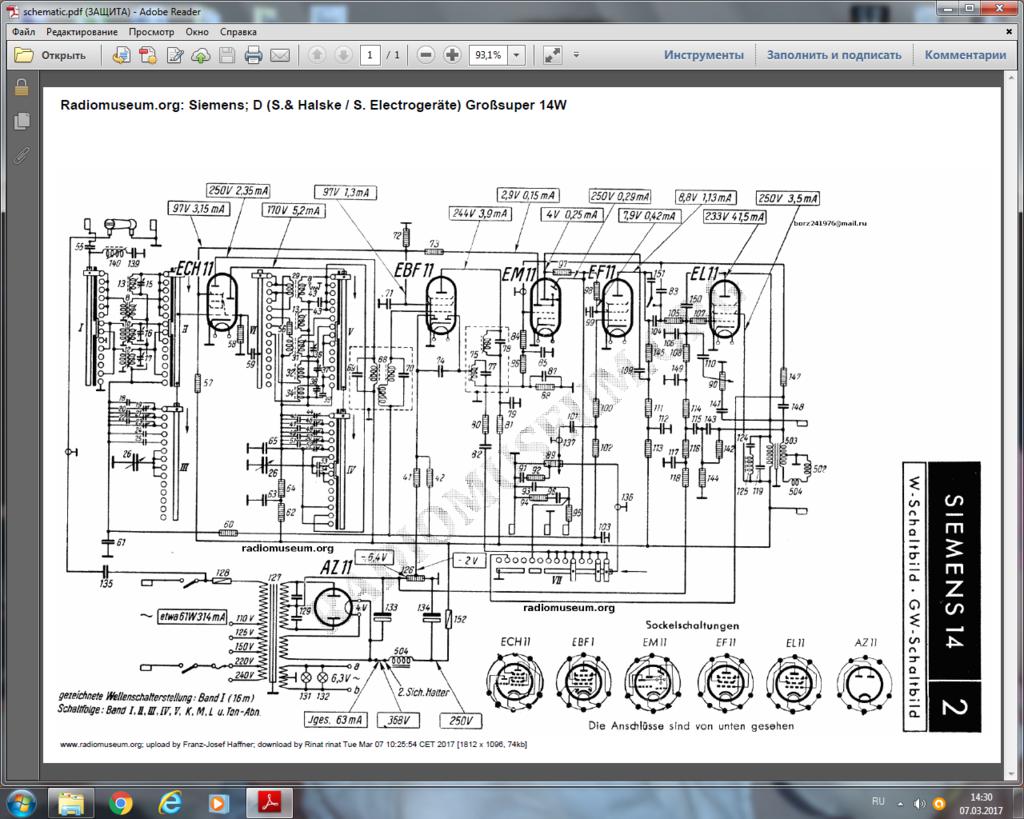
Task: Click the cloud upload icon
Action: pos(200,56)
